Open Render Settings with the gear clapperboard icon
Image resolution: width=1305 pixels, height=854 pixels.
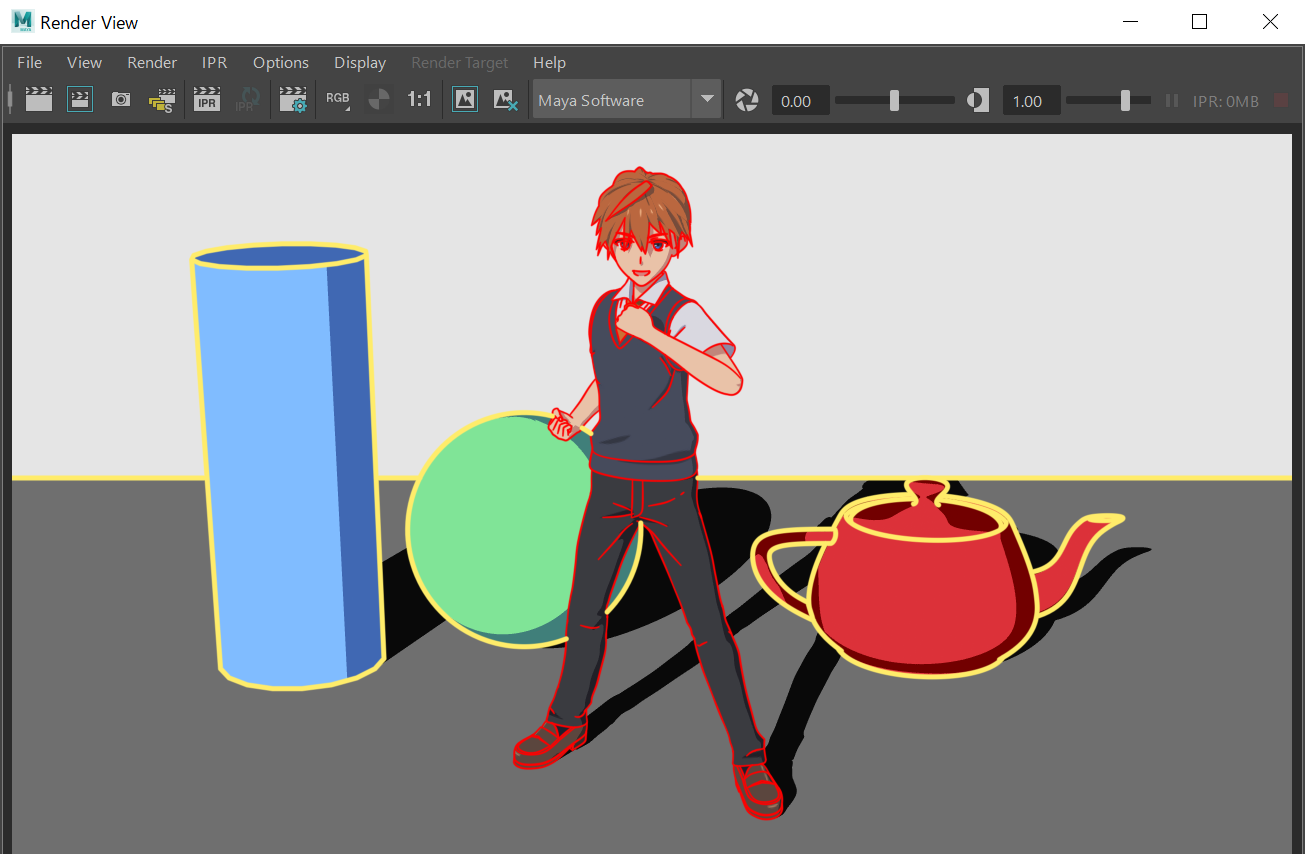point(293,100)
